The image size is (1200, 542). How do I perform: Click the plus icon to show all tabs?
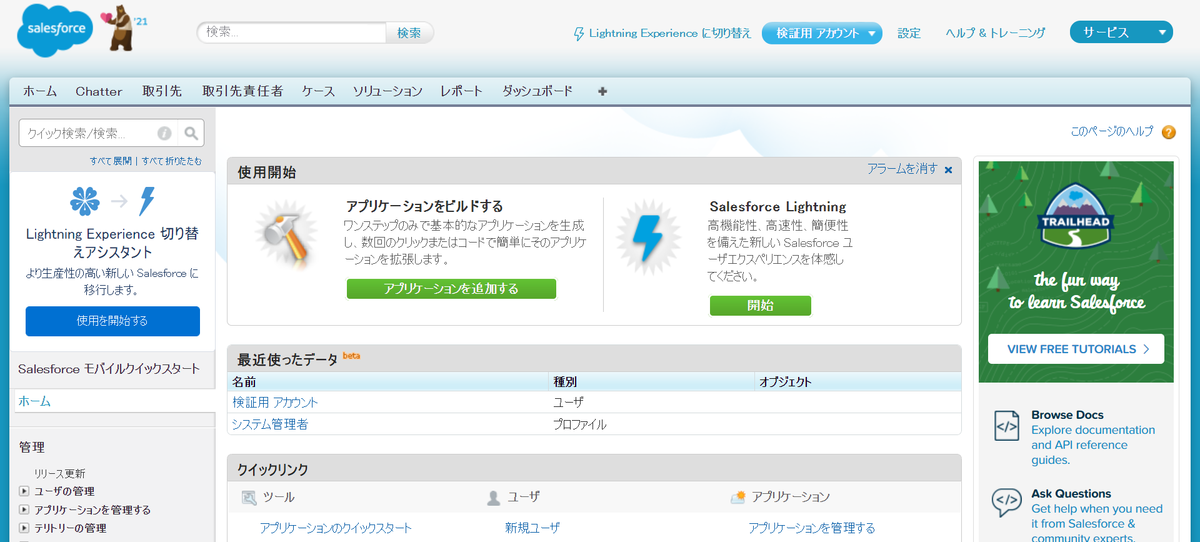coord(602,91)
